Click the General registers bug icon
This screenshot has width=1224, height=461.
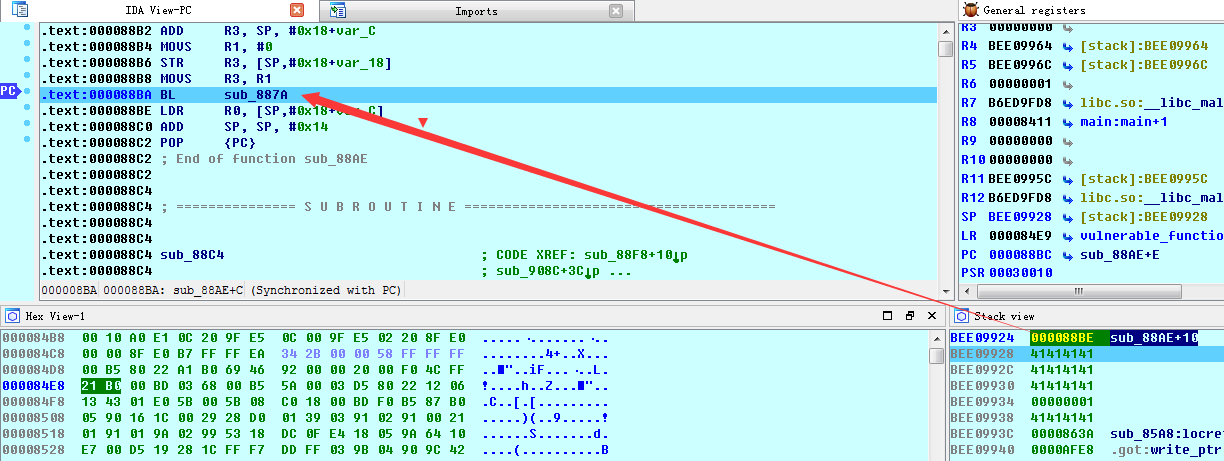pyautogui.click(x=969, y=10)
